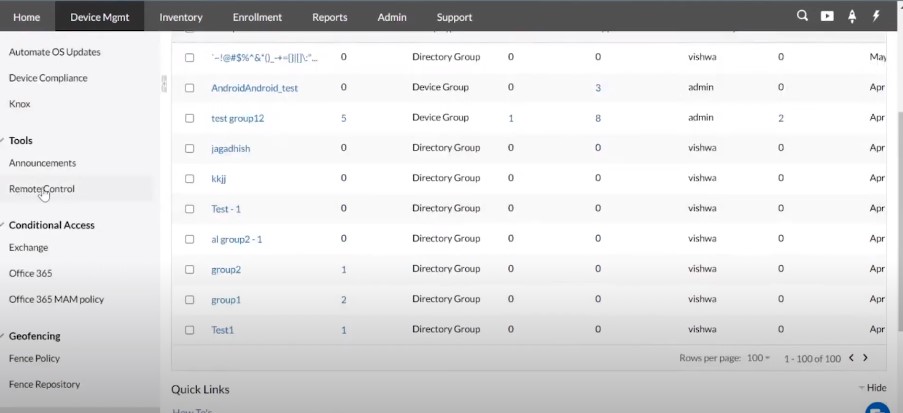
Task: Click Device Group type in test group12 row
Action: 441,118
